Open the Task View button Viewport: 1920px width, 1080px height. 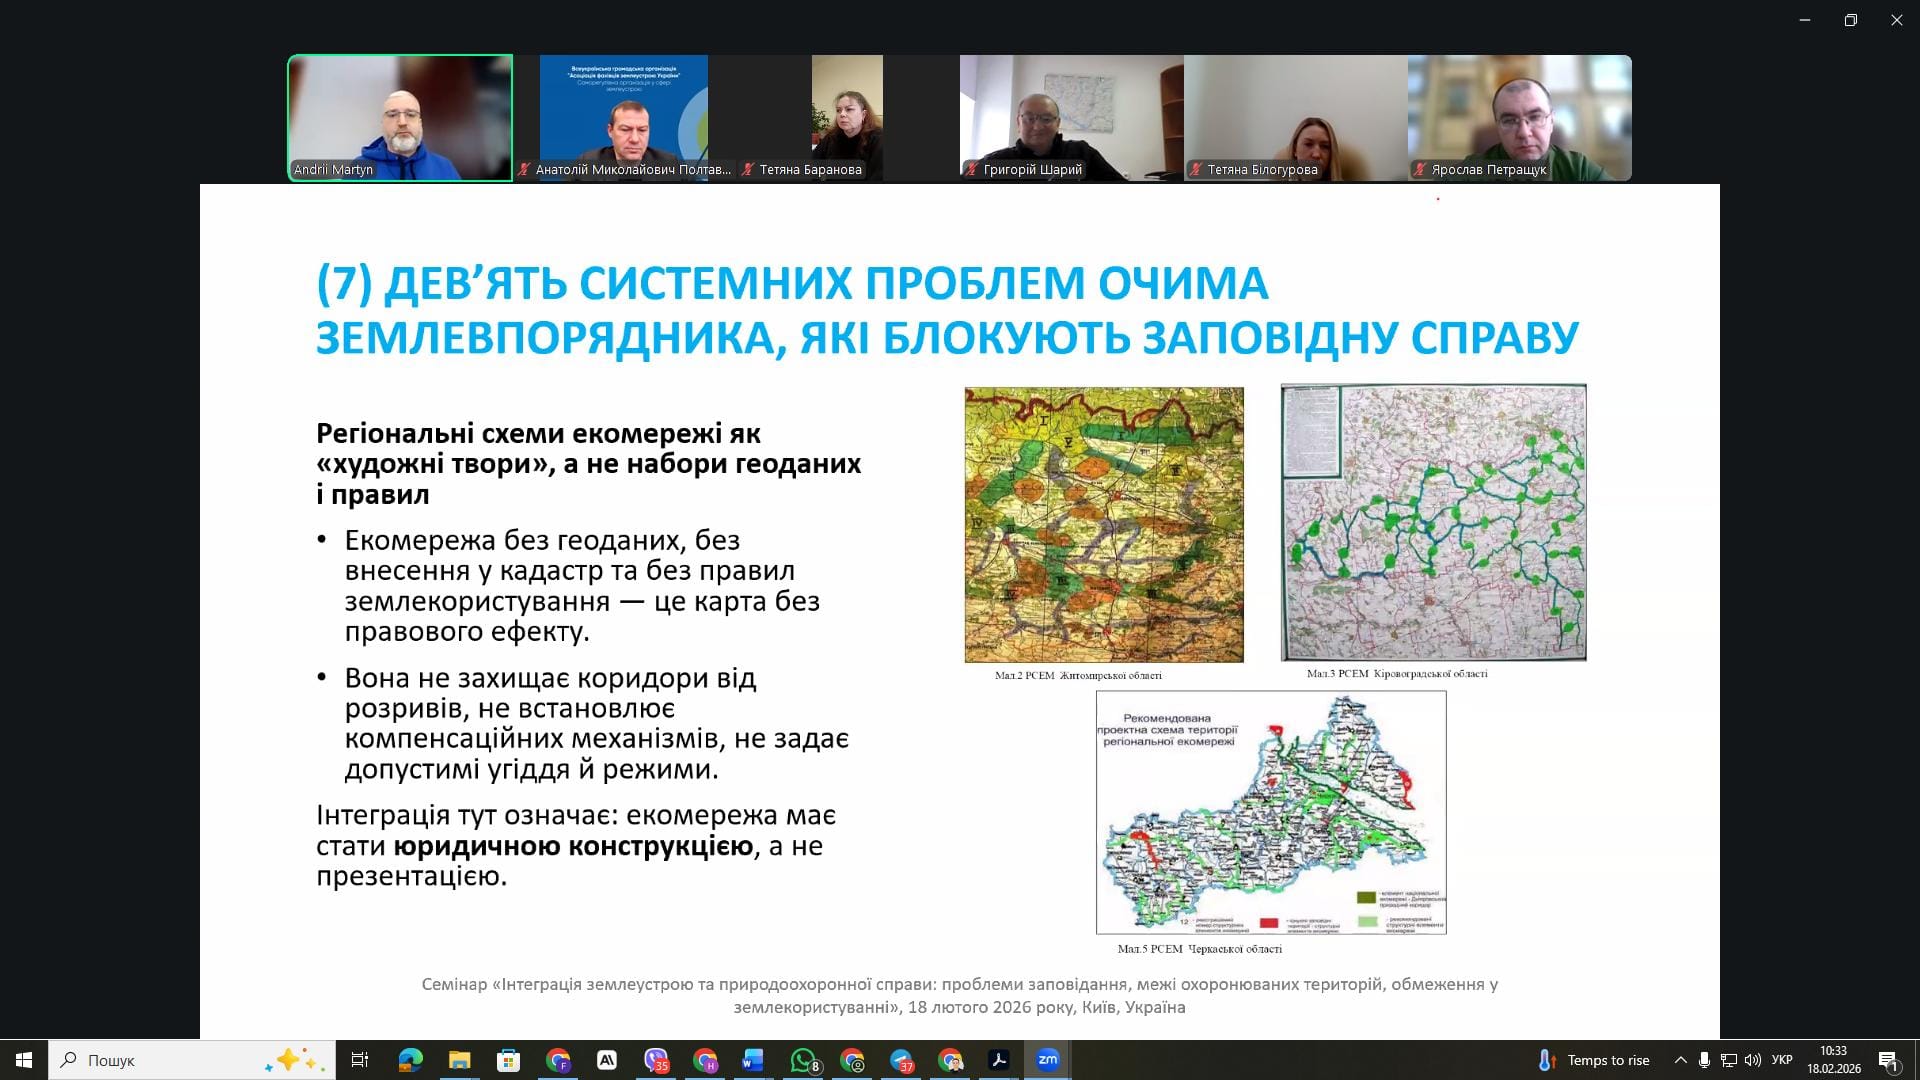click(360, 1060)
